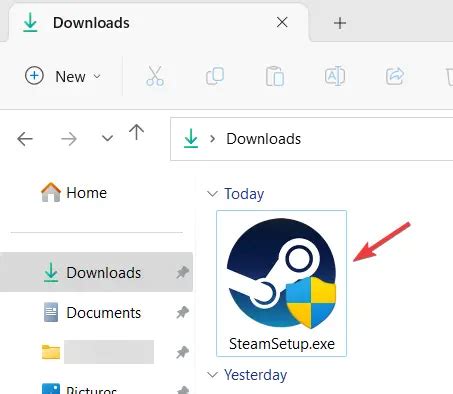Click the Rename icon in toolbar
The width and height of the screenshot is (453, 394).
335,76
